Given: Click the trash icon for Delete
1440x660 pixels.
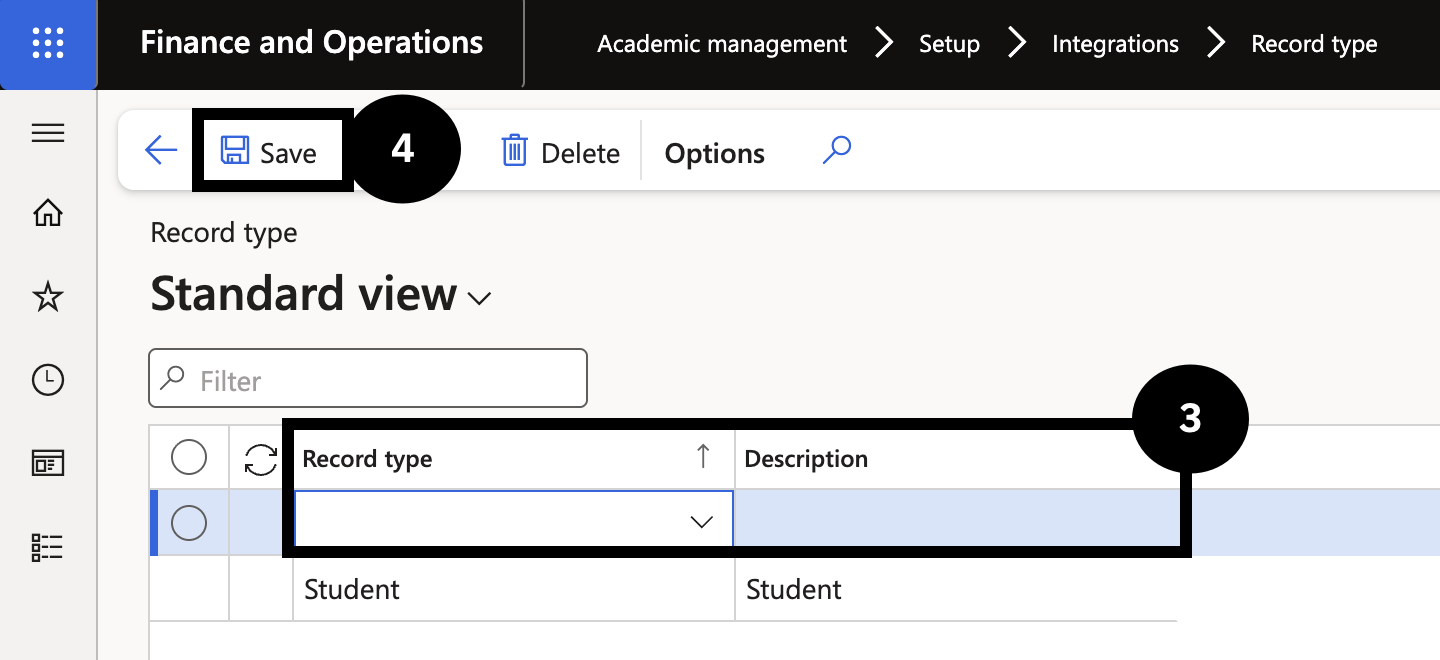Looking at the screenshot, I should (x=514, y=151).
